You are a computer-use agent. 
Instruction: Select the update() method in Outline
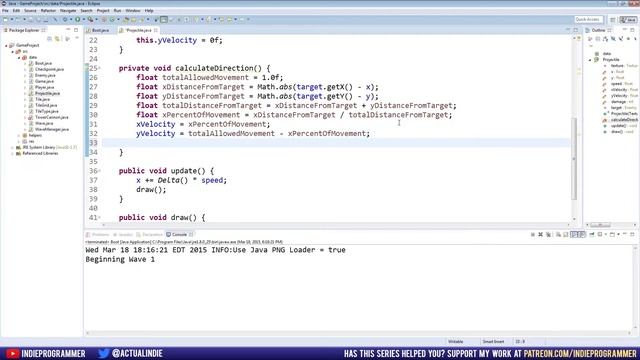[x=619, y=126]
